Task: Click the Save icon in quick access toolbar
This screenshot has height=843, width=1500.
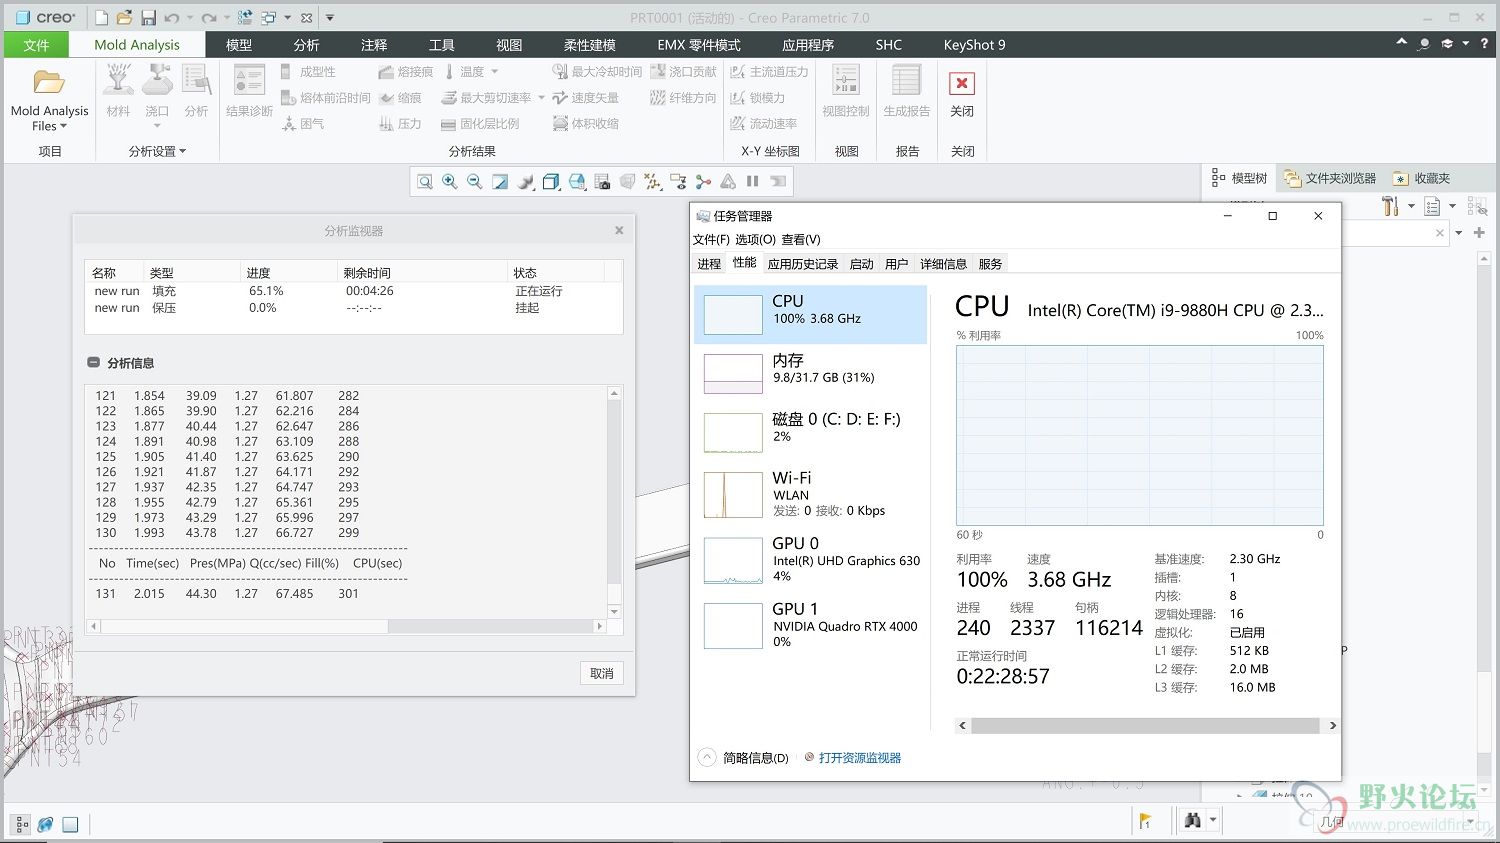Action: click(x=148, y=18)
